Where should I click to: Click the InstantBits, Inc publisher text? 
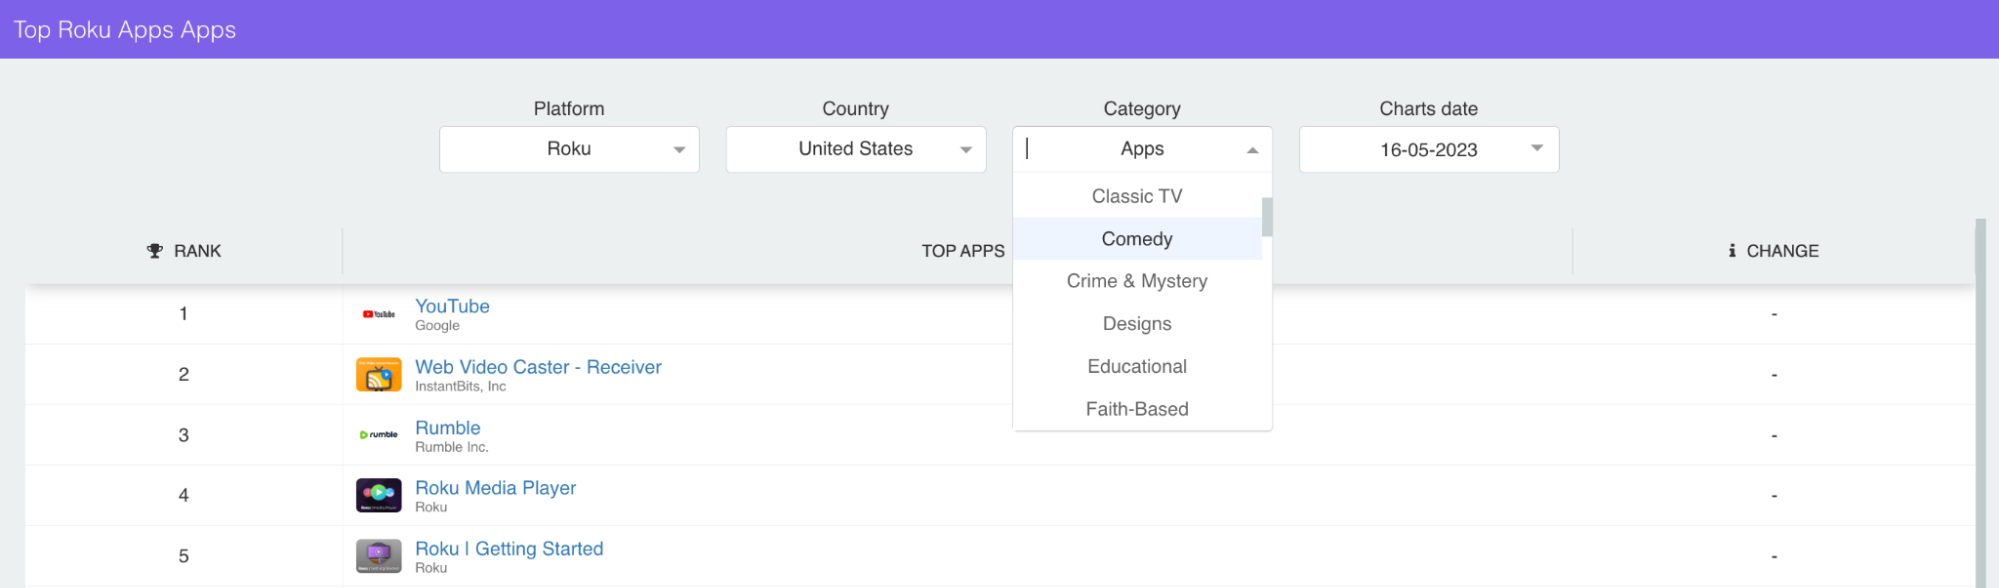pyautogui.click(x=460, y=386)
